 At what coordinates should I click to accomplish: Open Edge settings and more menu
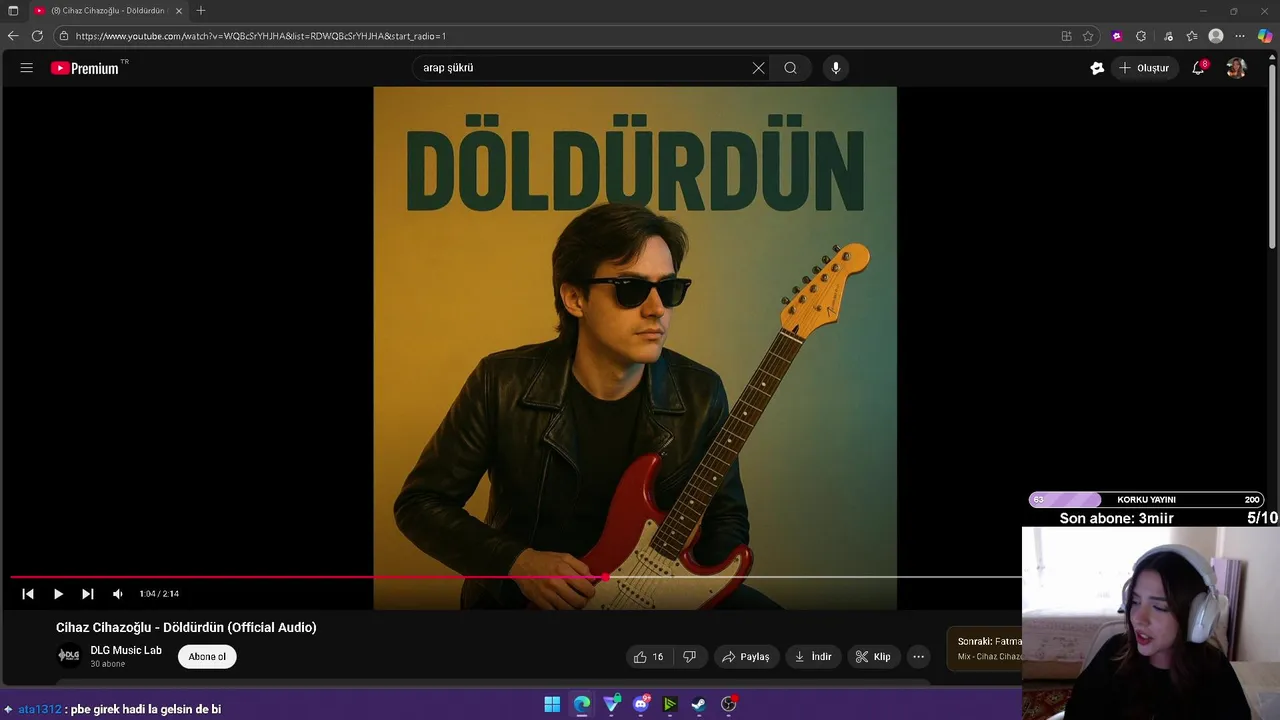pos(1240,36)
